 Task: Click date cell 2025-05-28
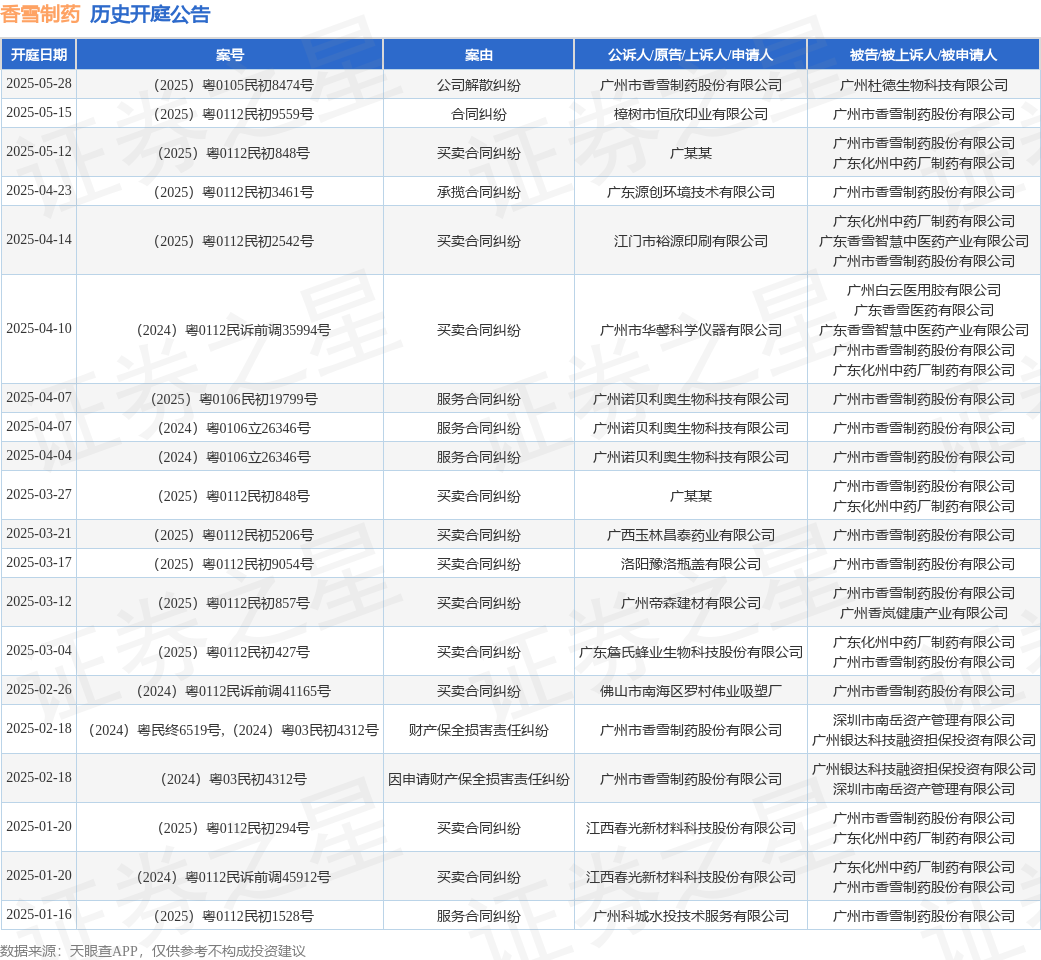(39, 84)
